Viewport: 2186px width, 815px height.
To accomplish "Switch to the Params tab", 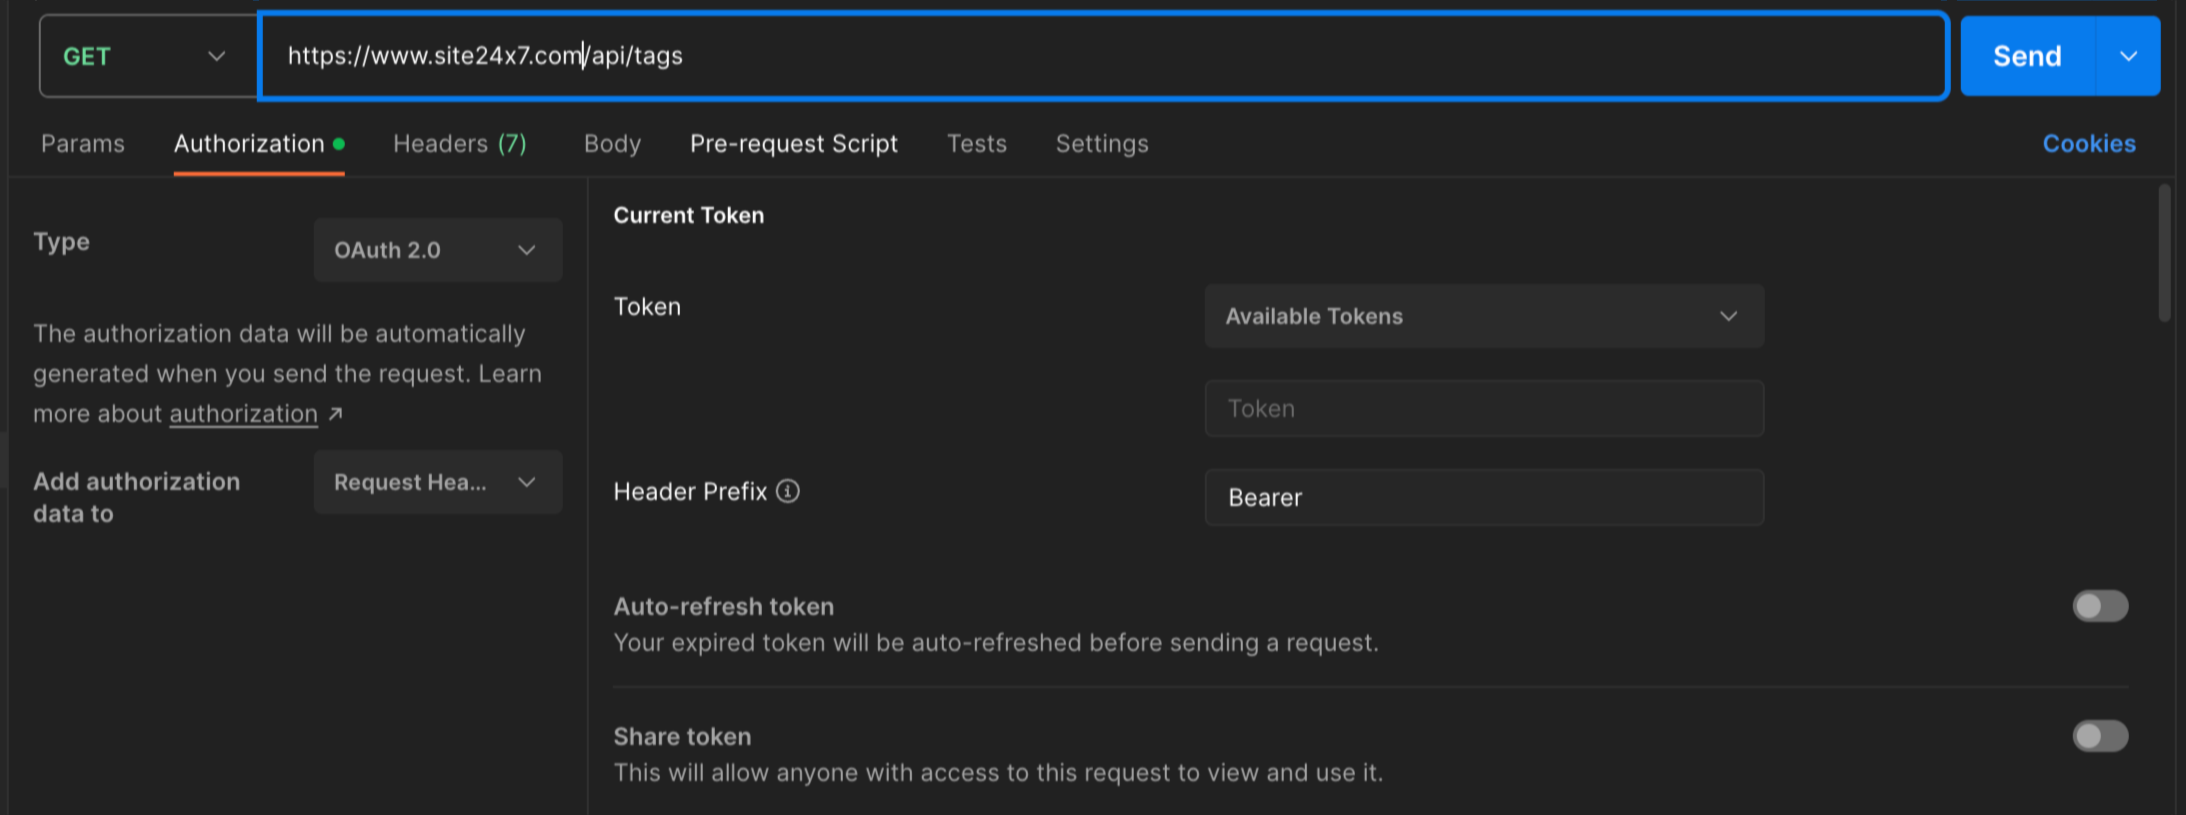I will (83, 144).
